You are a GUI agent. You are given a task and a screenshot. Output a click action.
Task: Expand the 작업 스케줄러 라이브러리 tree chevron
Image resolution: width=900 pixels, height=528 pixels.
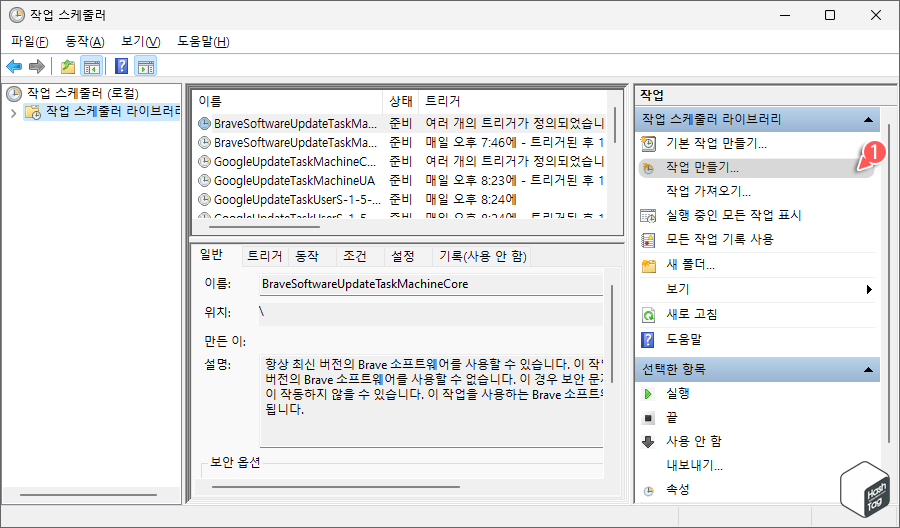click(x=13, y=112)
